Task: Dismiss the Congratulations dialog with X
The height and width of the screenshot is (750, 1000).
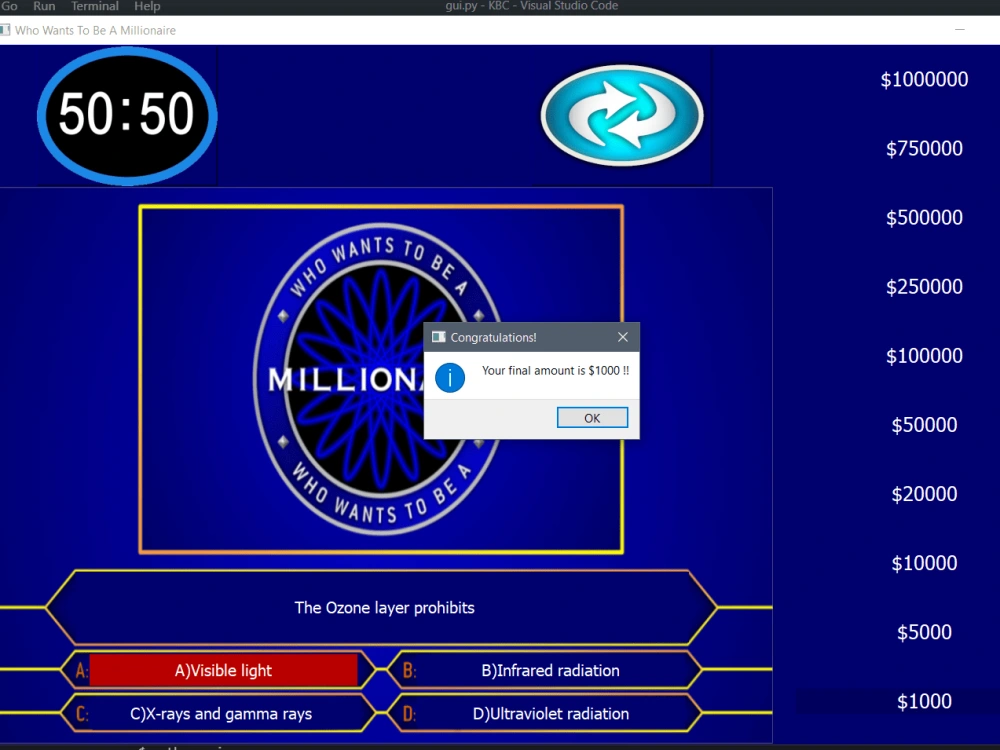Action: tap(622, 337)
